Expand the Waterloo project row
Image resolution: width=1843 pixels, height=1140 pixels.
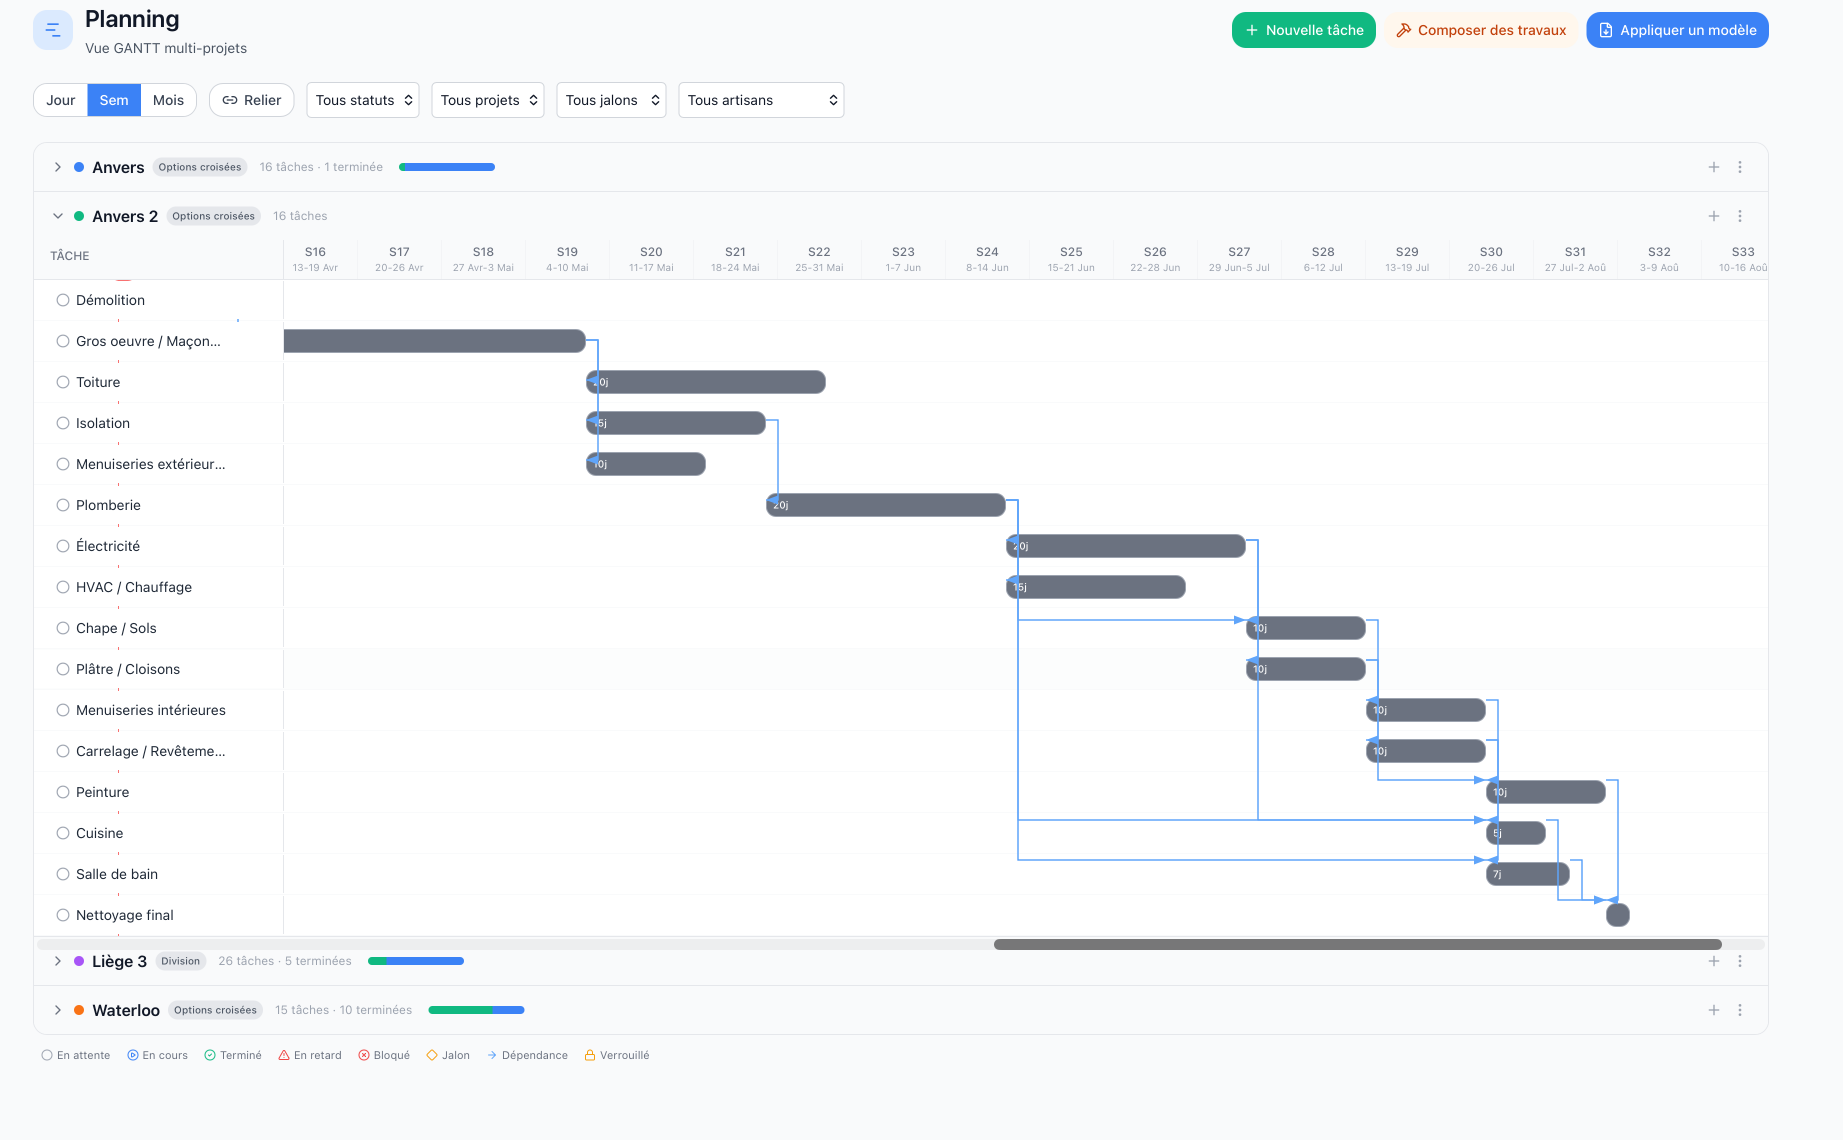point(58,1010)
